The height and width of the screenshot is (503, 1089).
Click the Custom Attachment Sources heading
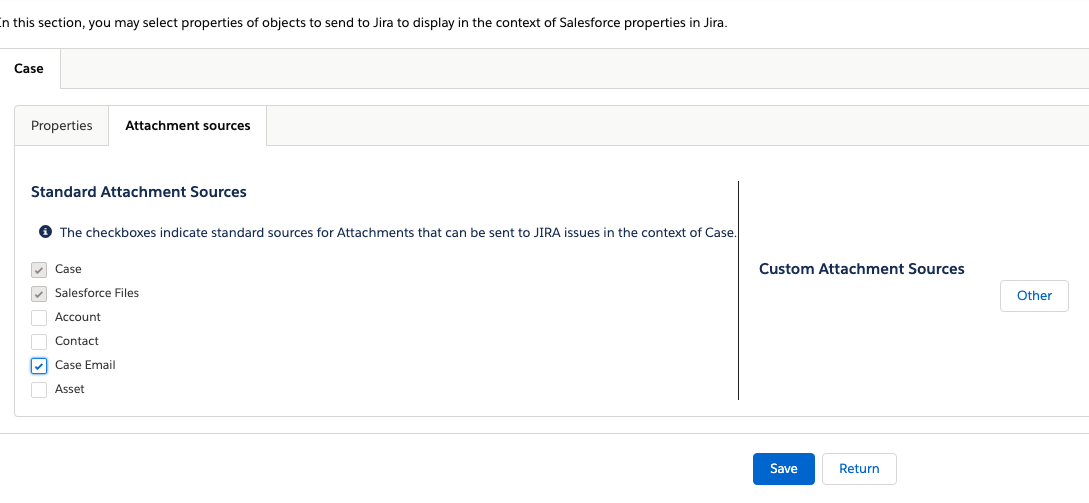coord(861,269)
